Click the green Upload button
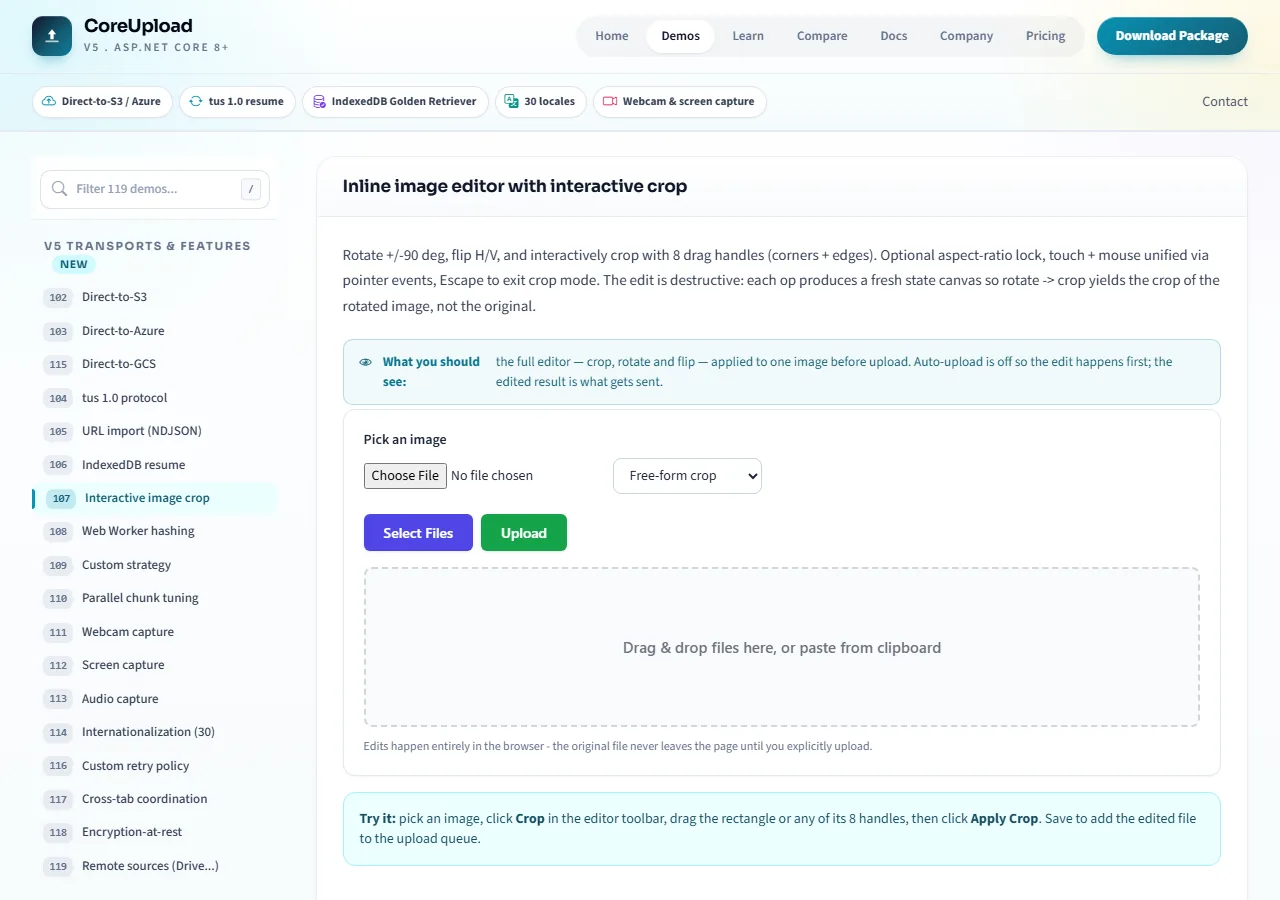The height and width of the screenshot is (900, 1280). tap(524, 533)
